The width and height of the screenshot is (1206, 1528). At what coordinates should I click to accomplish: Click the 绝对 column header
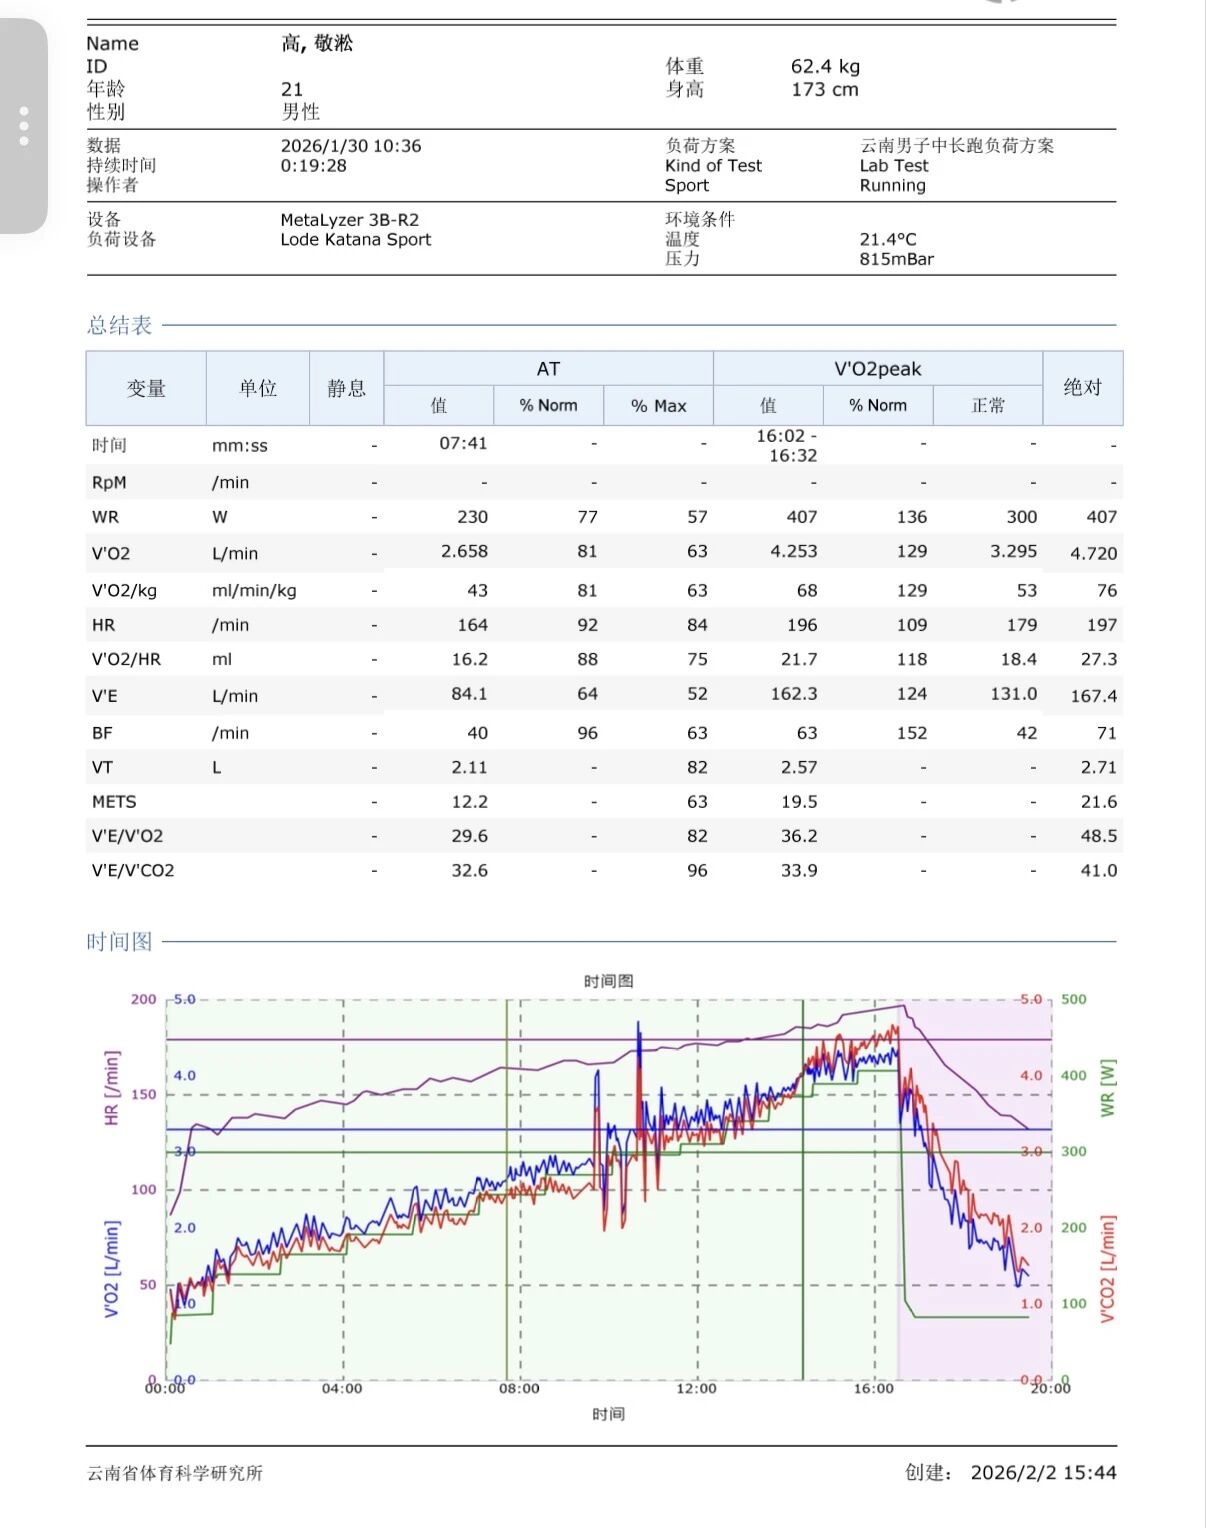(1082, 388)
